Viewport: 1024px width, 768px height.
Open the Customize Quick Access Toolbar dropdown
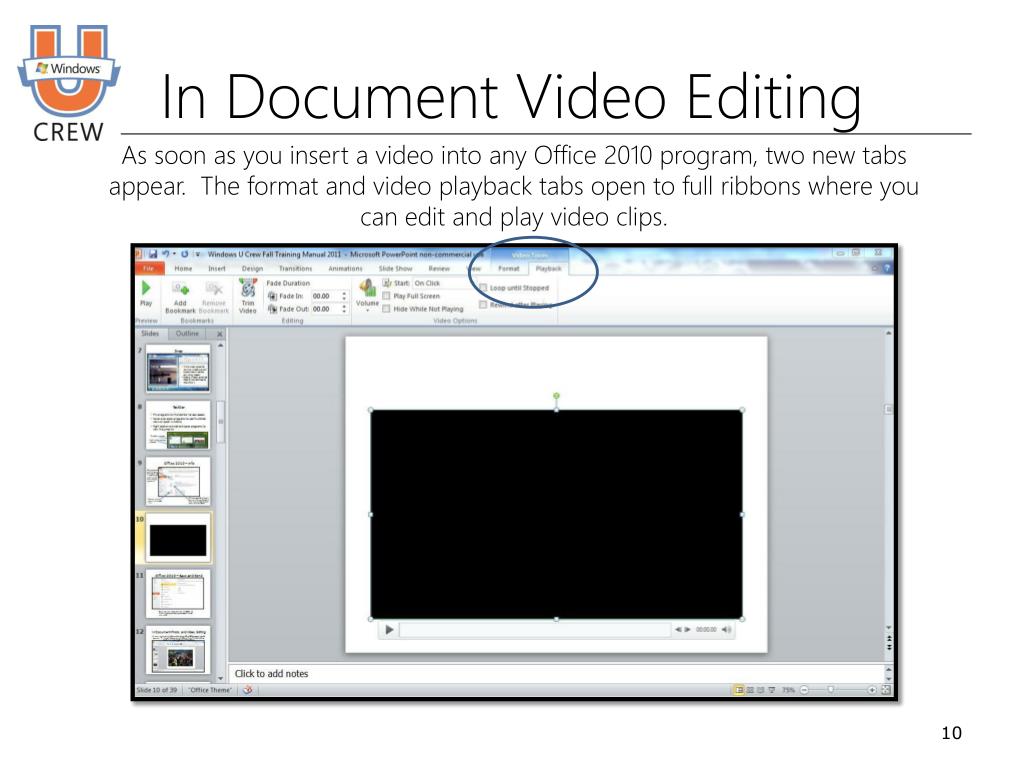[198, 254]
